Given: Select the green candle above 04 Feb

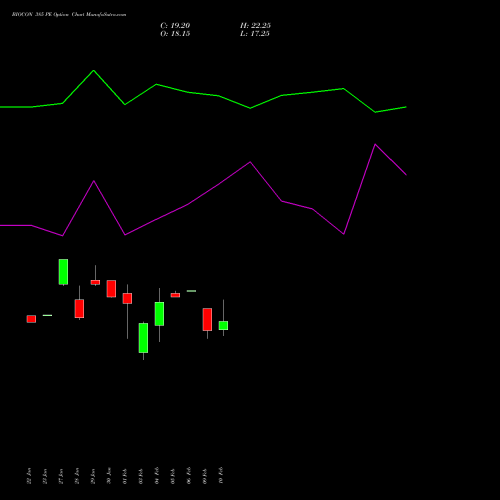Looking at the screenshot, I should pyautogui.click(x=159, y=314).
